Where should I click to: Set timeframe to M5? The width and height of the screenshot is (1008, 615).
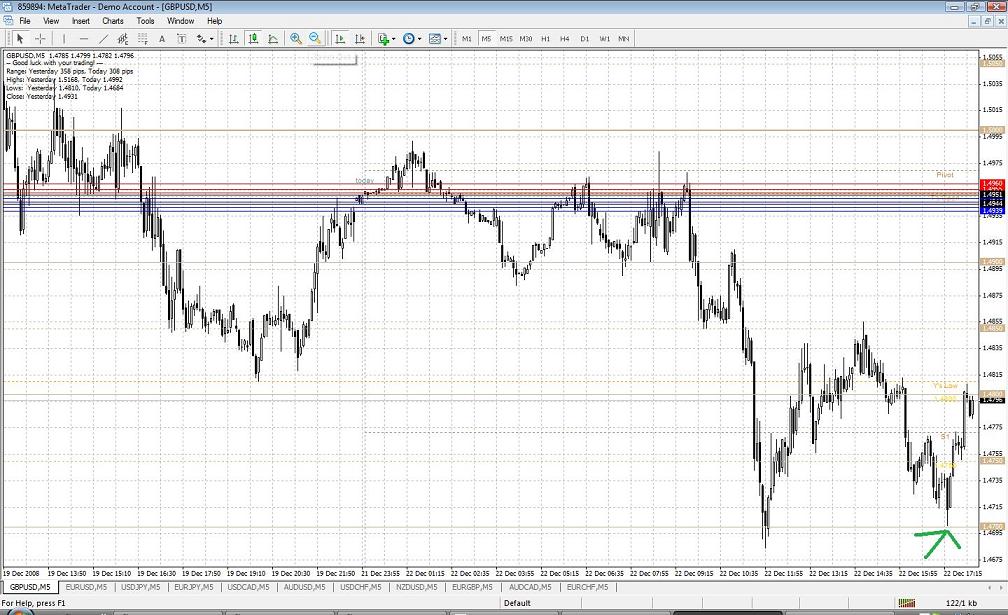486,39
